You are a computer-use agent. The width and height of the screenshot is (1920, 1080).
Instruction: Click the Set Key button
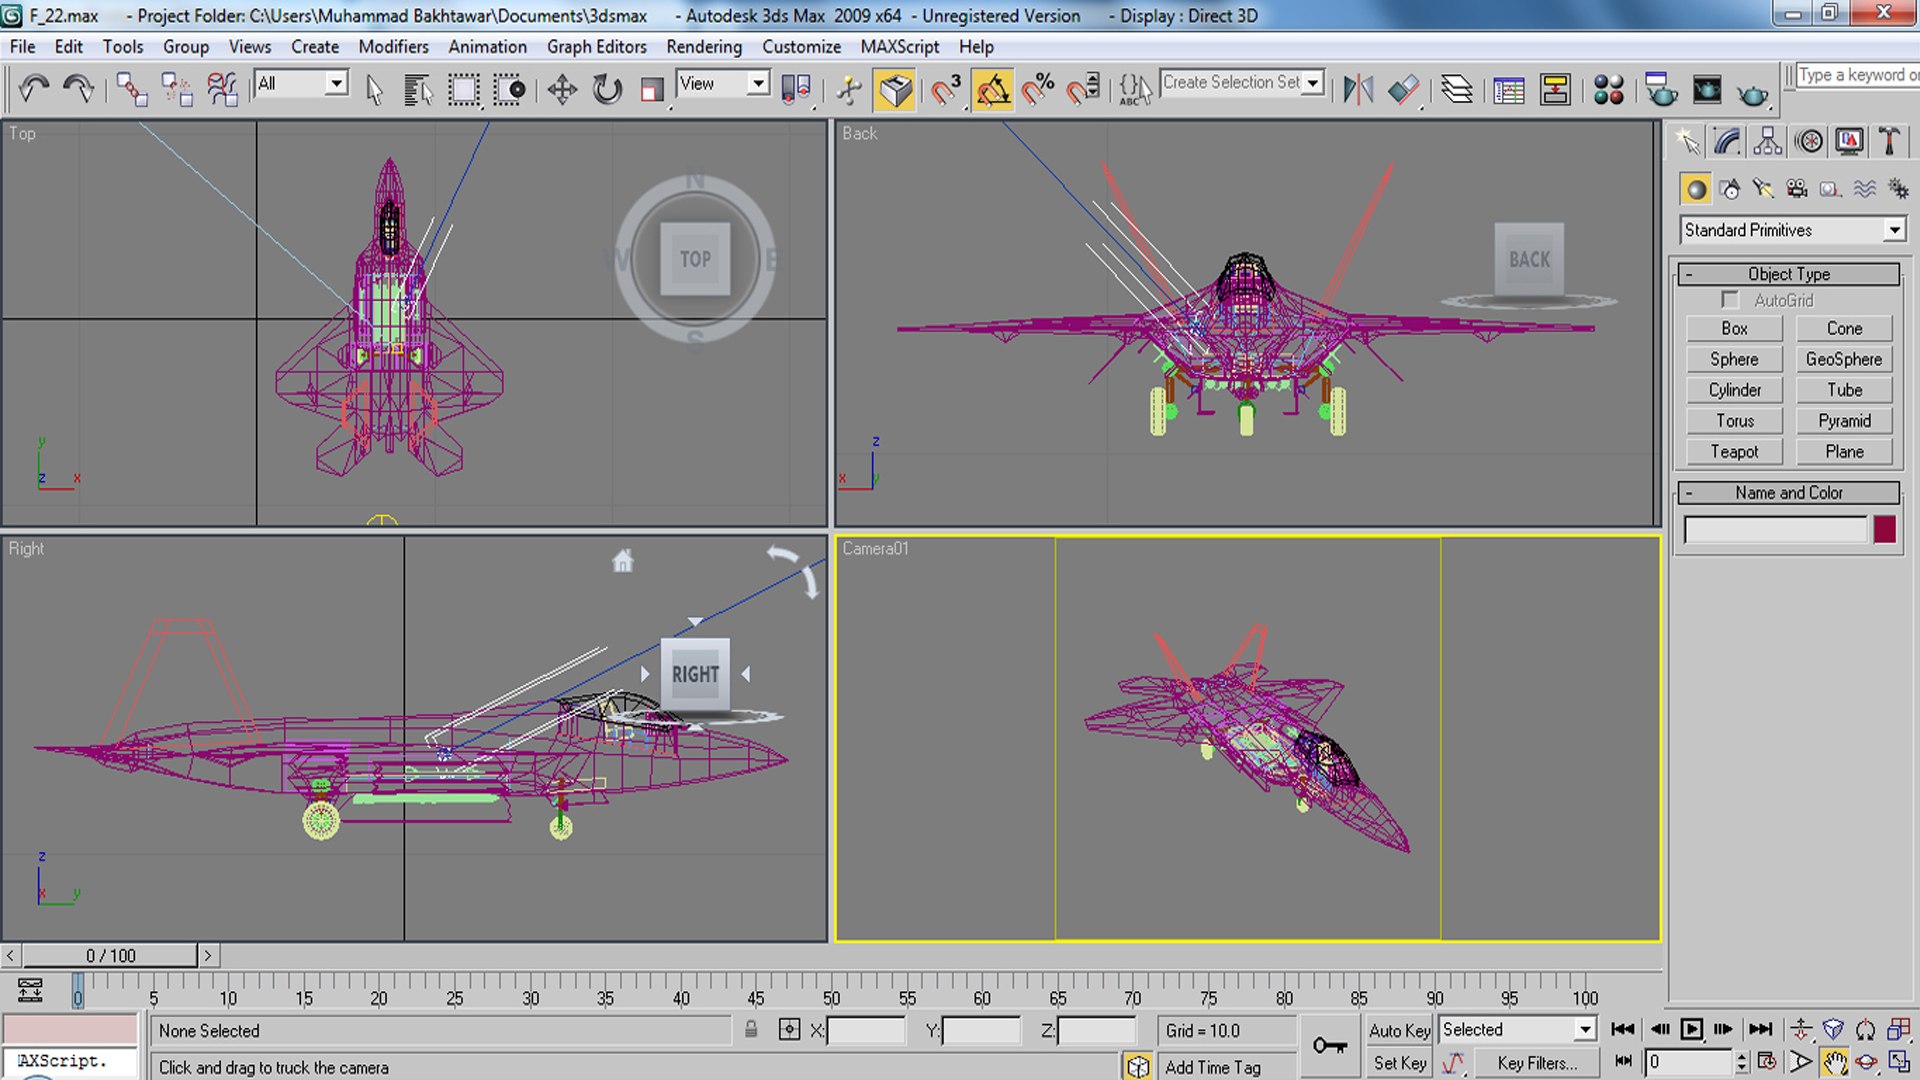(1399, 1063)
